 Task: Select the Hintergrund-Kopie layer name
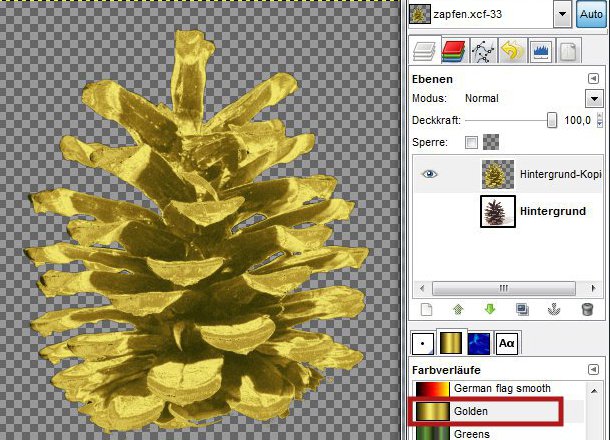pyautogui.click(x=561, y=174)
